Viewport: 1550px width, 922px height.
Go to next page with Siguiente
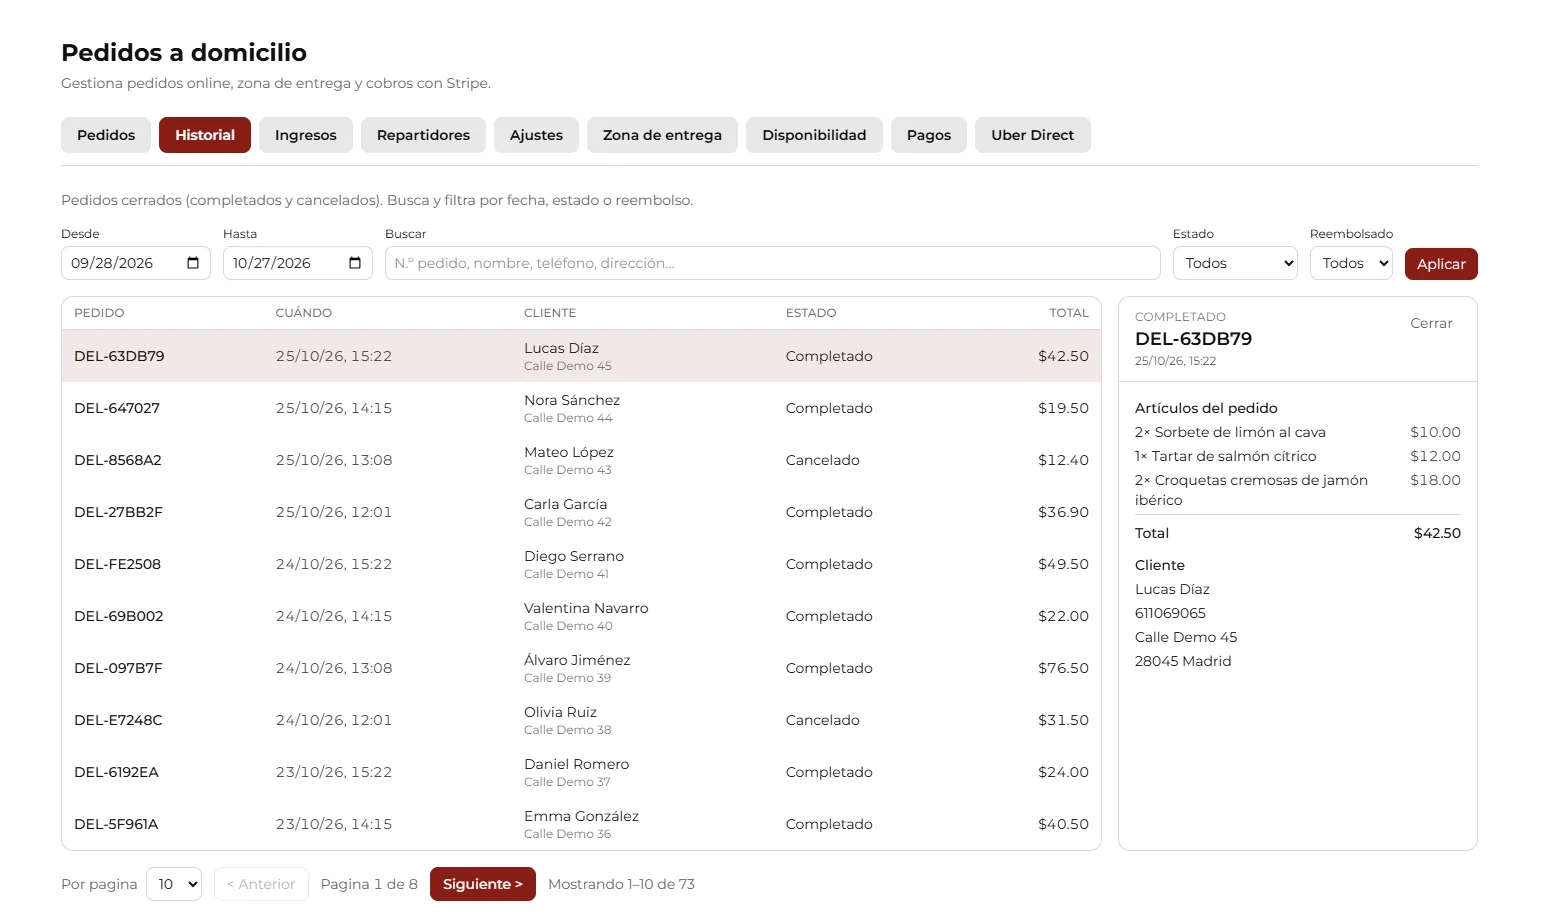(483, 884)
